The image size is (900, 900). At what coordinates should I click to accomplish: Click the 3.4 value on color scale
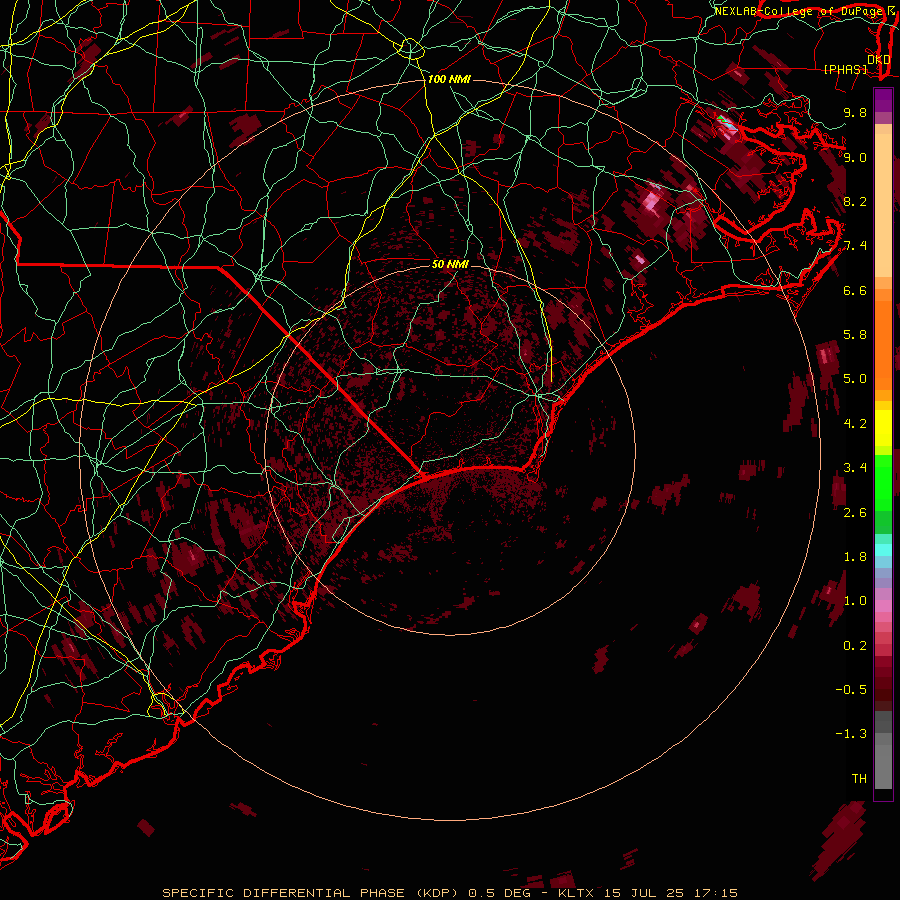click(855, 468)
